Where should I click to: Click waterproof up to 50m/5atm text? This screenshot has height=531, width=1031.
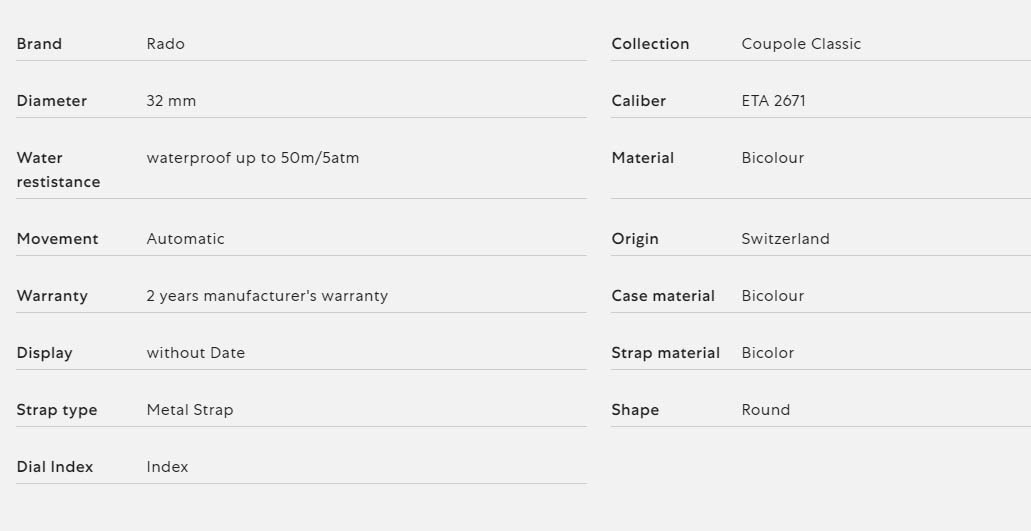point(252,158)
